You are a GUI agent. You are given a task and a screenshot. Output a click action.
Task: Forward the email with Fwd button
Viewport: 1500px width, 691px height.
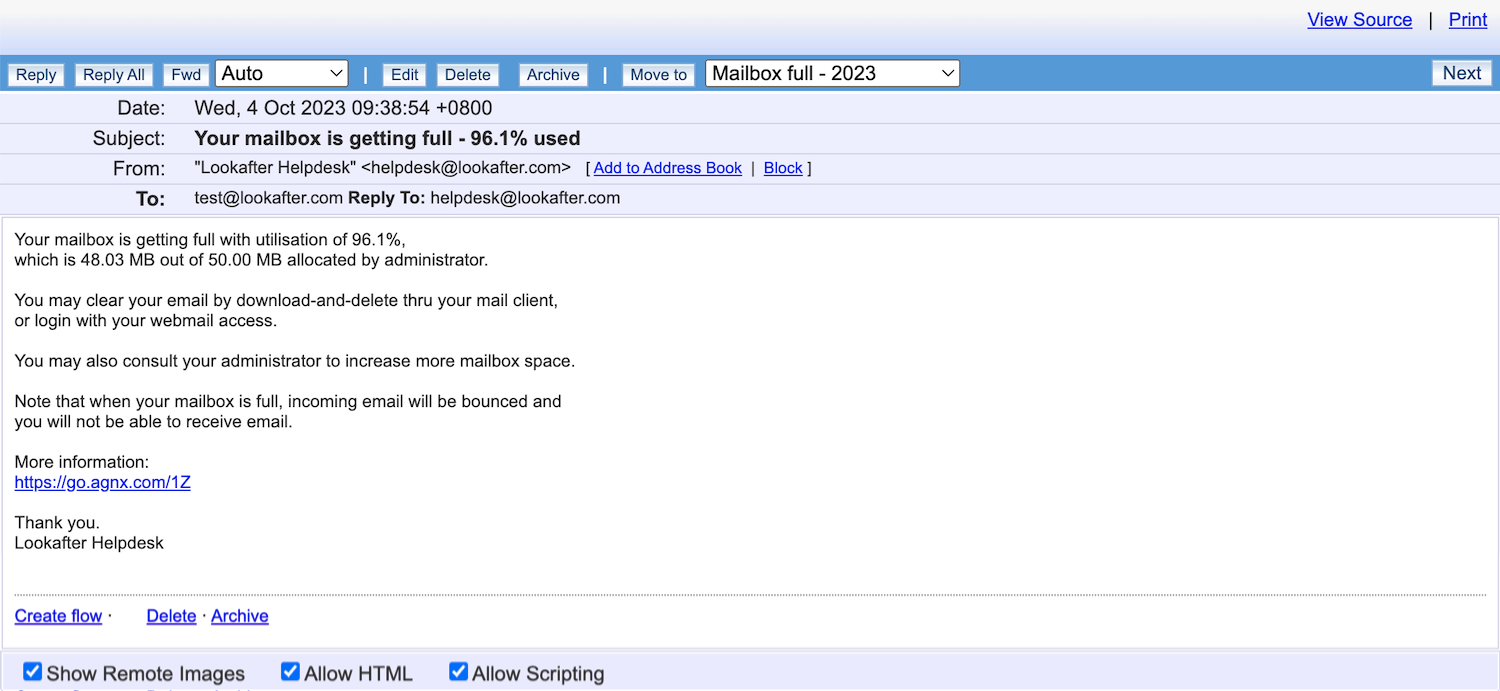tap(186, 75)
